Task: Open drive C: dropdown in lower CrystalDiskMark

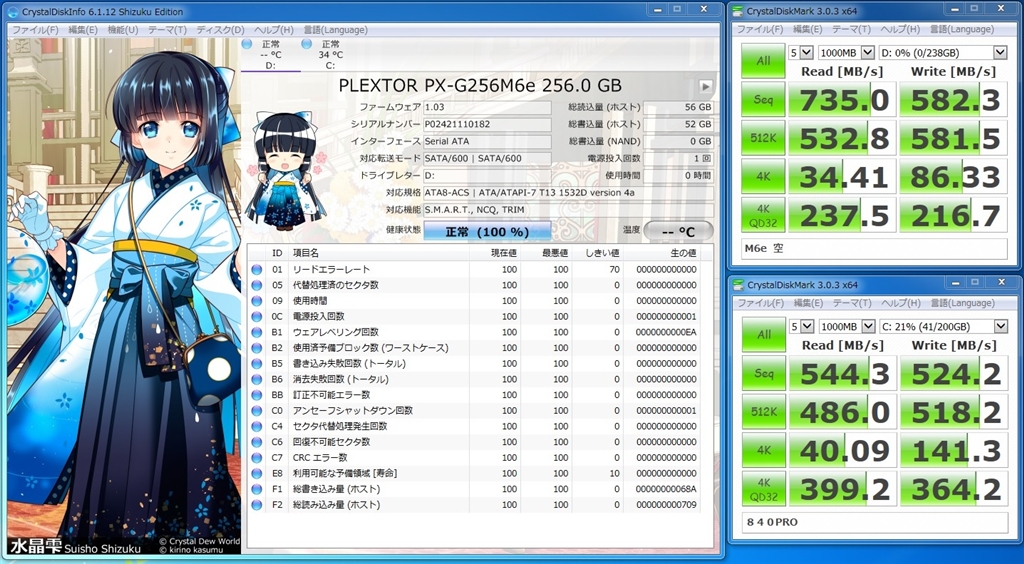Action: coord(1000,326)
